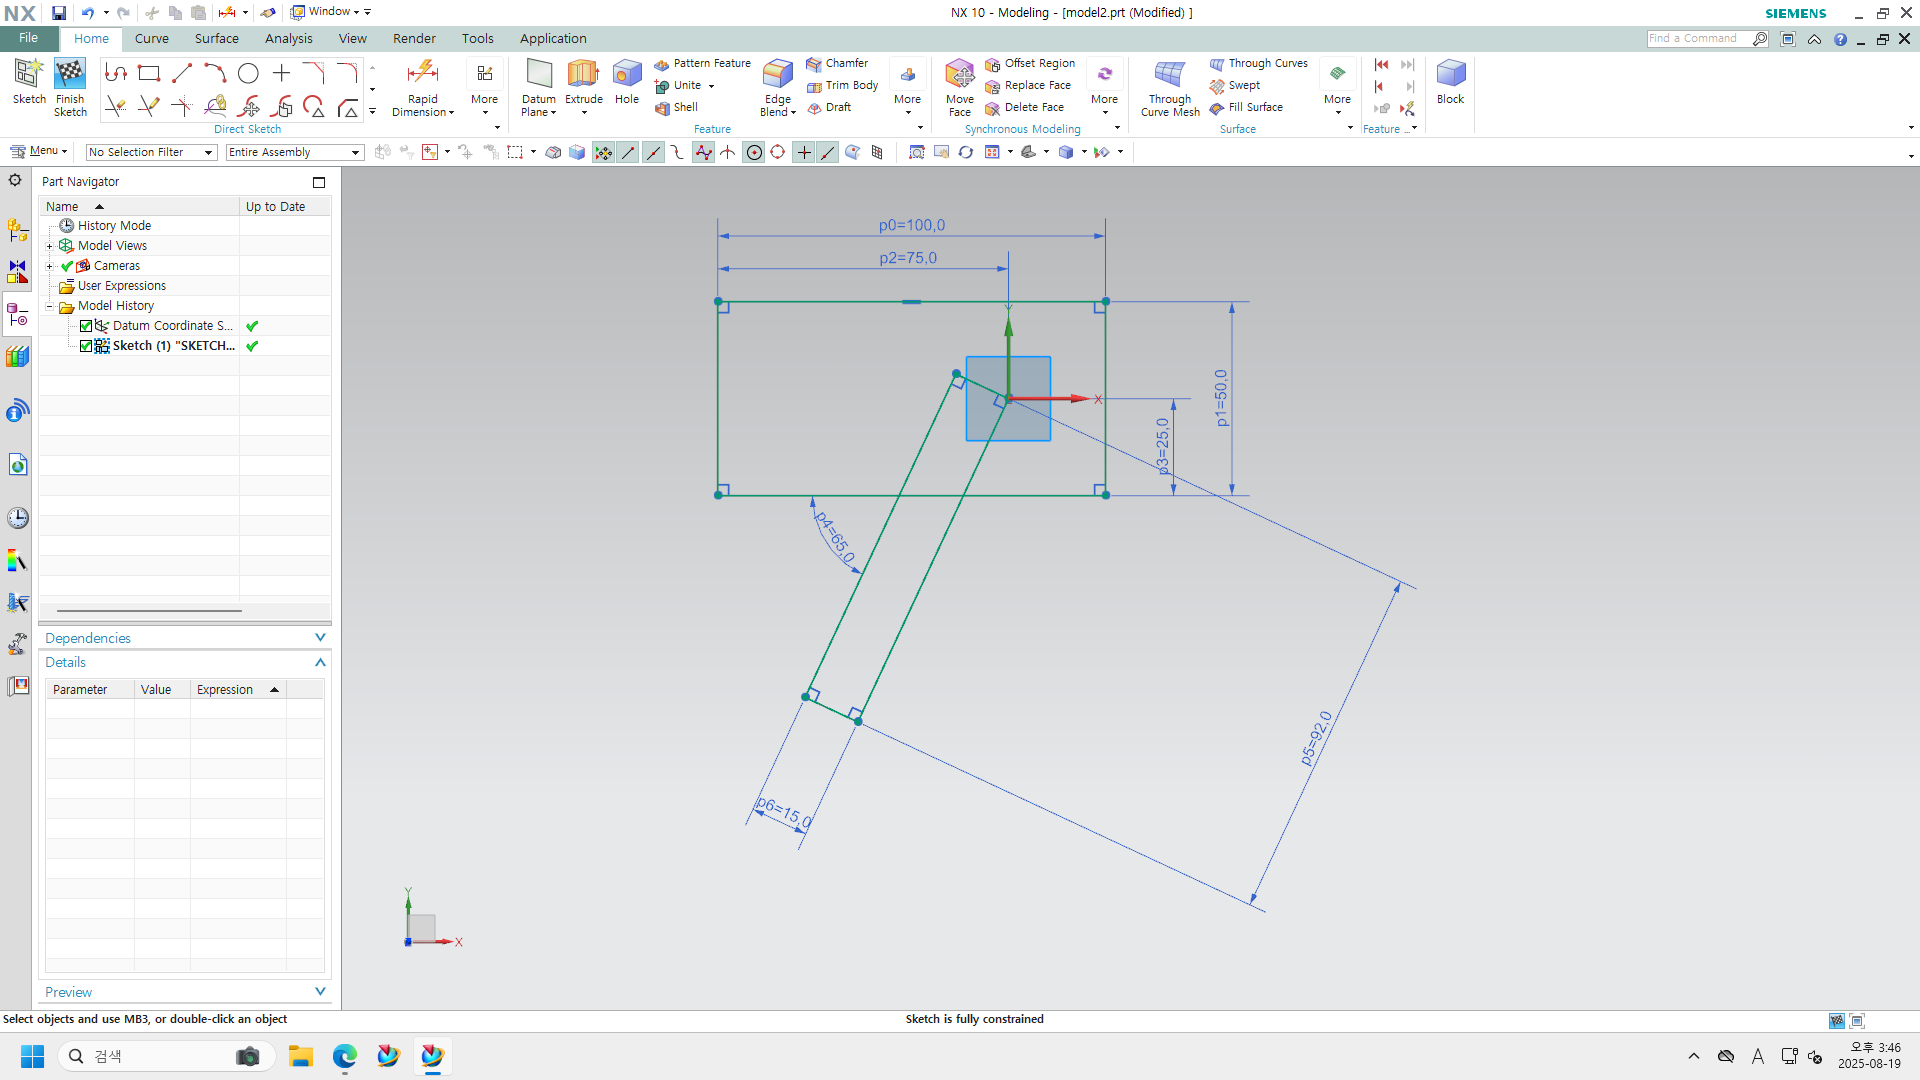Choose the Rectangle sketch tool
Viewport: 1920px width, 1080px height.
(149, 73)
